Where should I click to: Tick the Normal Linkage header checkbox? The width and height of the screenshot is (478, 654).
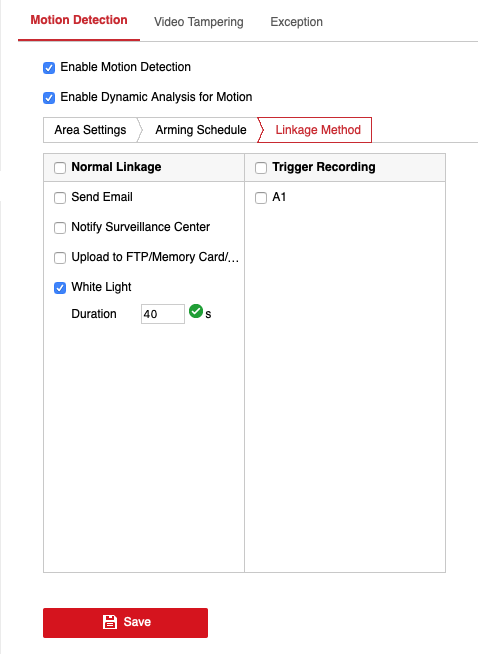tap(60, 168)
